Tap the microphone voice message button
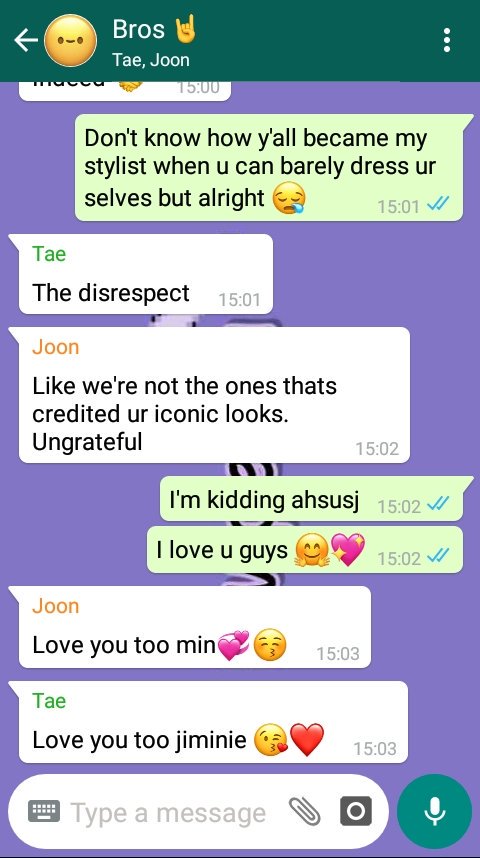Screen dimensions: 480x858 point(435,811)
